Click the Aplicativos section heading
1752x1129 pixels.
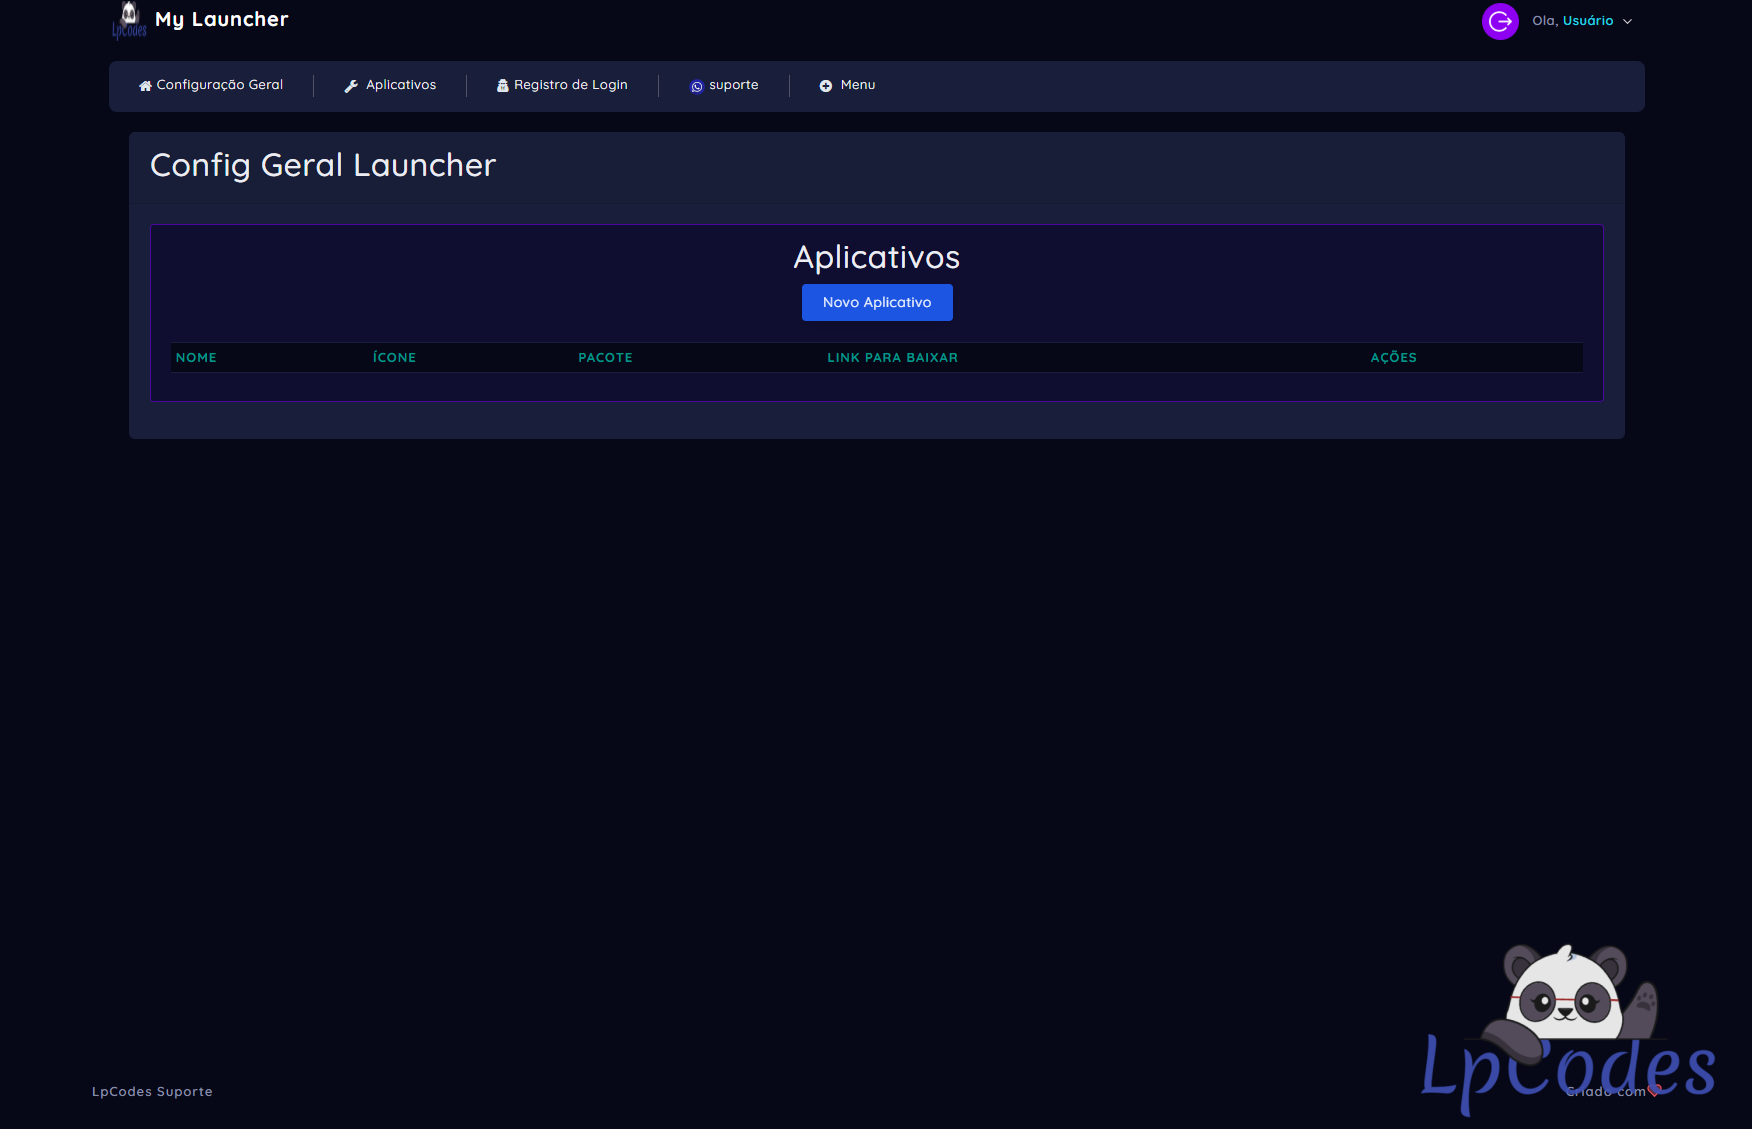(877, 258)
